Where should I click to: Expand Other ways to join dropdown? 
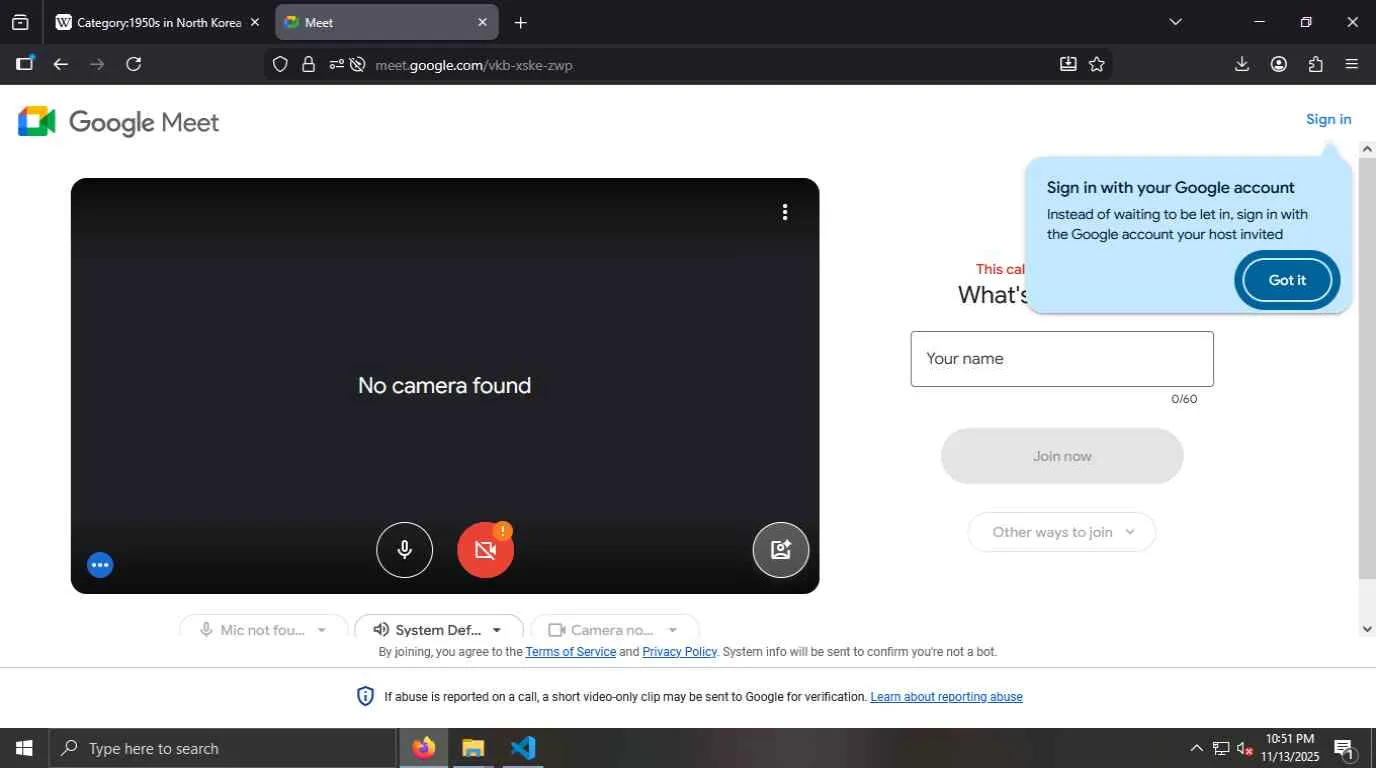(1062, 532)
